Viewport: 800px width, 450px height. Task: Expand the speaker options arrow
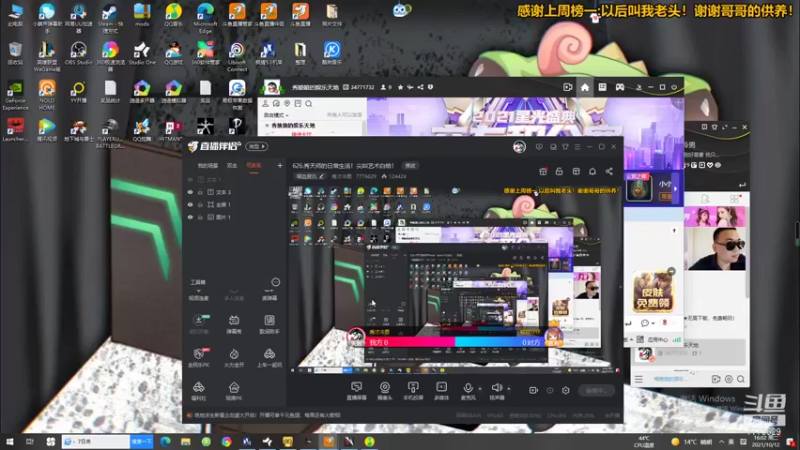(x=509, y=388)
